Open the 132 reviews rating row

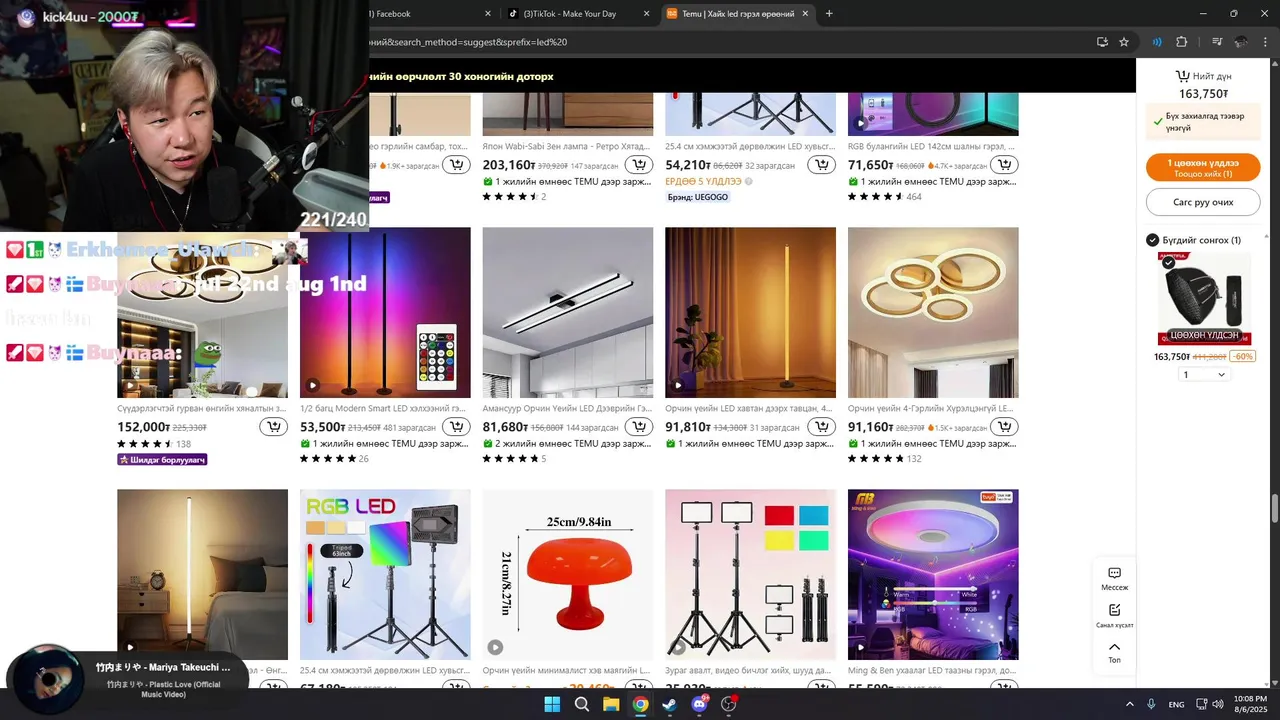click(x=885, y=459)
